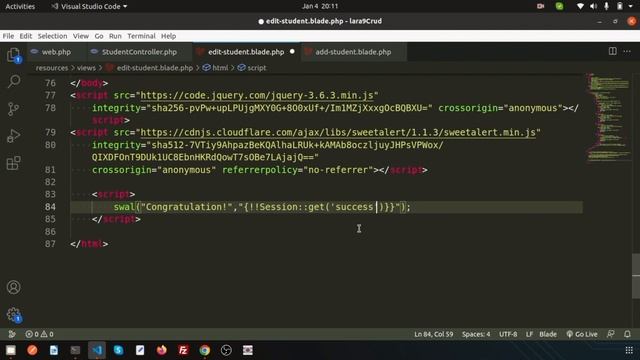Launch Firefox from the taskbar
The width and height of the screenshot is (640, 360).
click(x=162, y=350)
